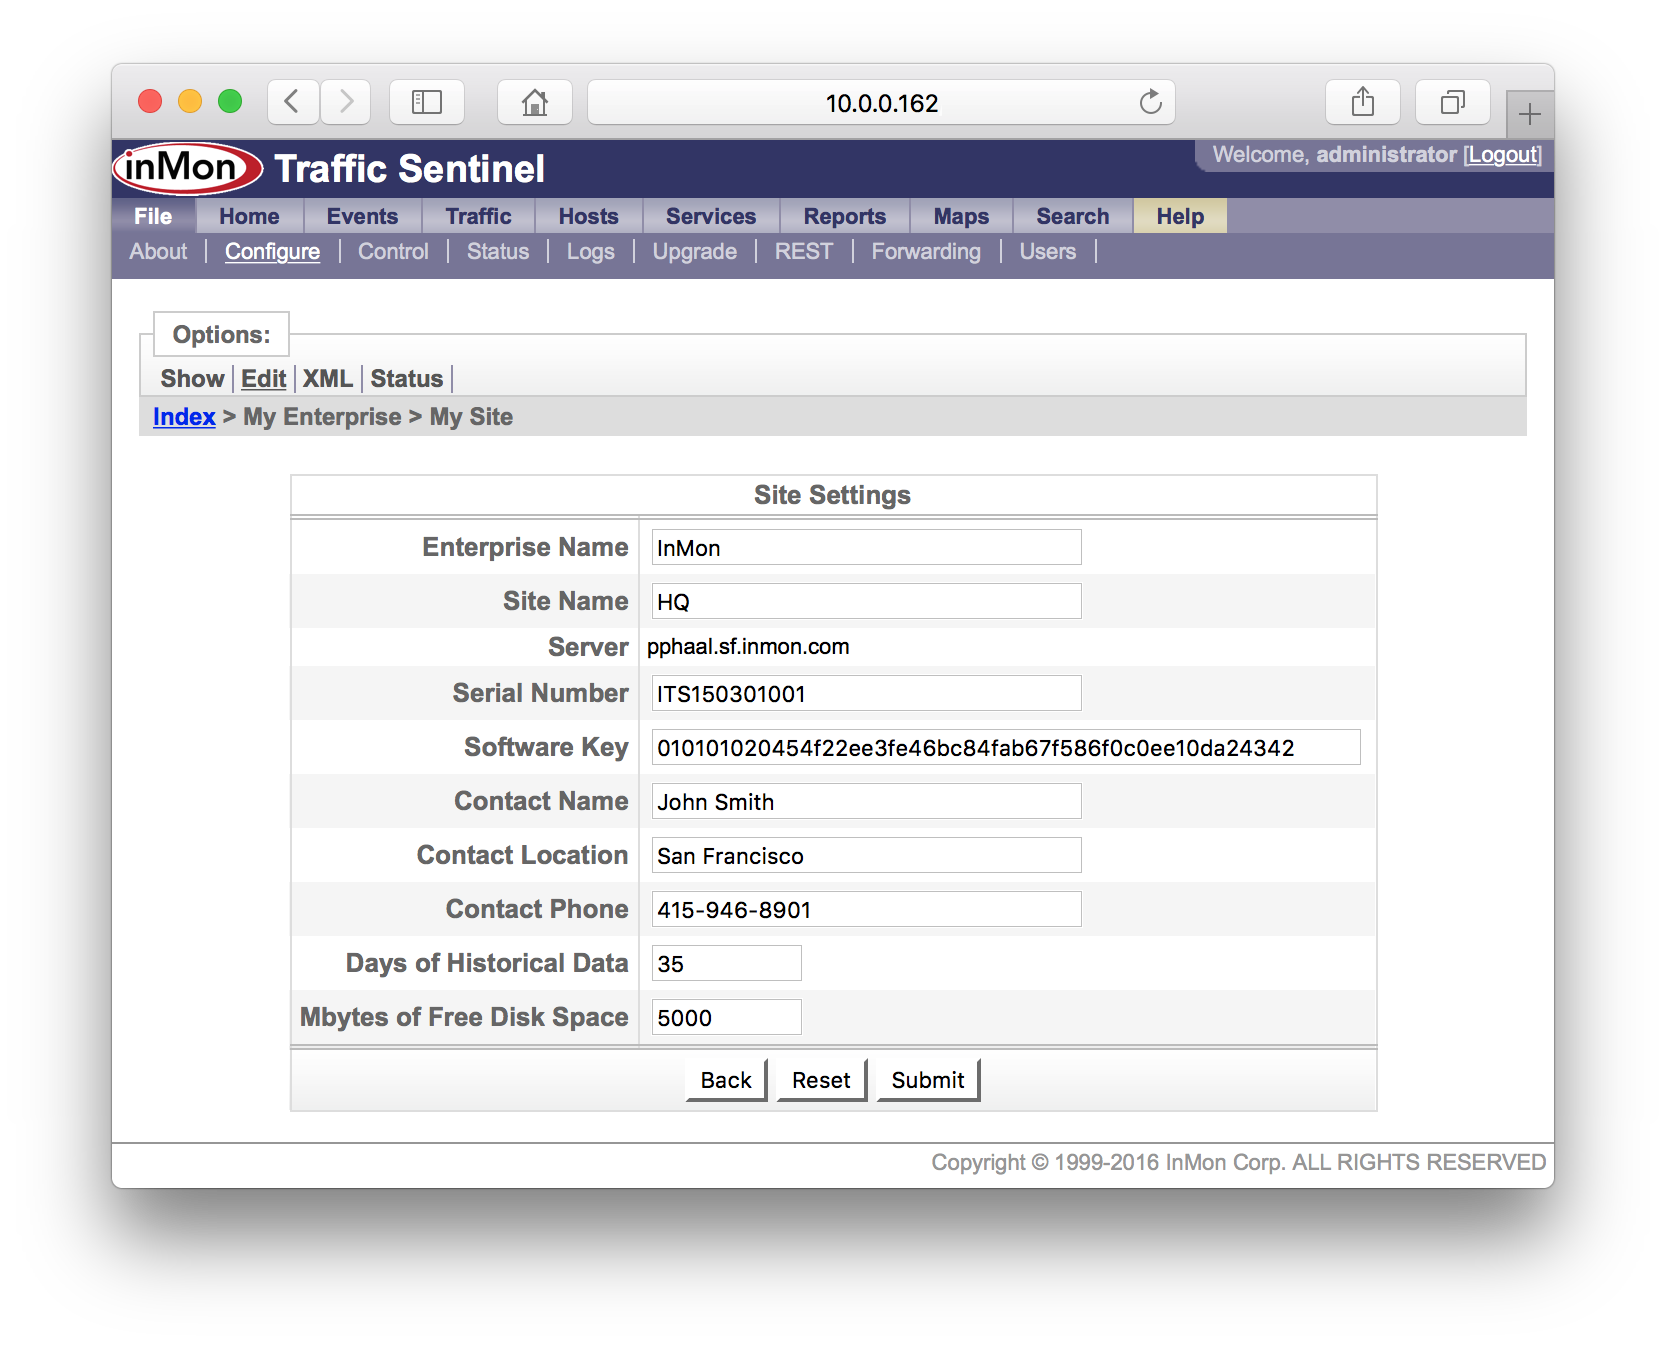Viewport: 1666px width, 1348px height.
Task: Click server name pphaal.sf.inmon.com
Action: pyautogui.click(x=748, y=647)
